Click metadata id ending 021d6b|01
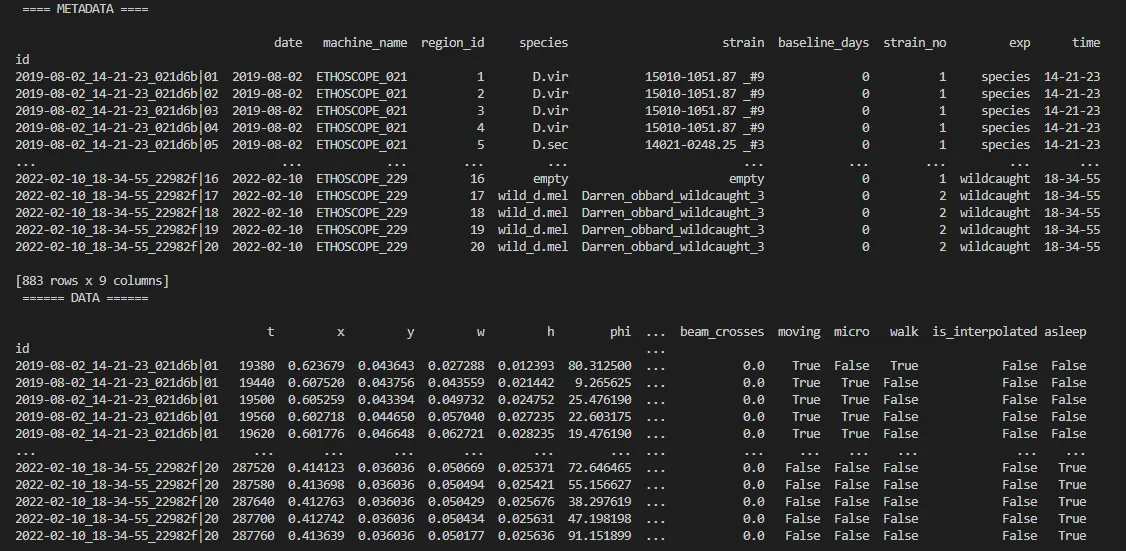The width and height of the screenshot is (1126, 551). [116, 76]
